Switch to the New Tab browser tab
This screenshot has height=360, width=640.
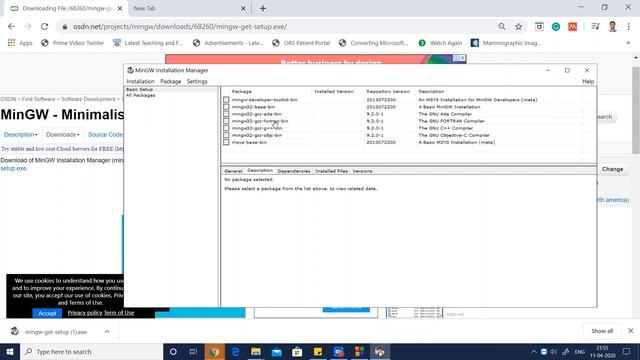189,8
